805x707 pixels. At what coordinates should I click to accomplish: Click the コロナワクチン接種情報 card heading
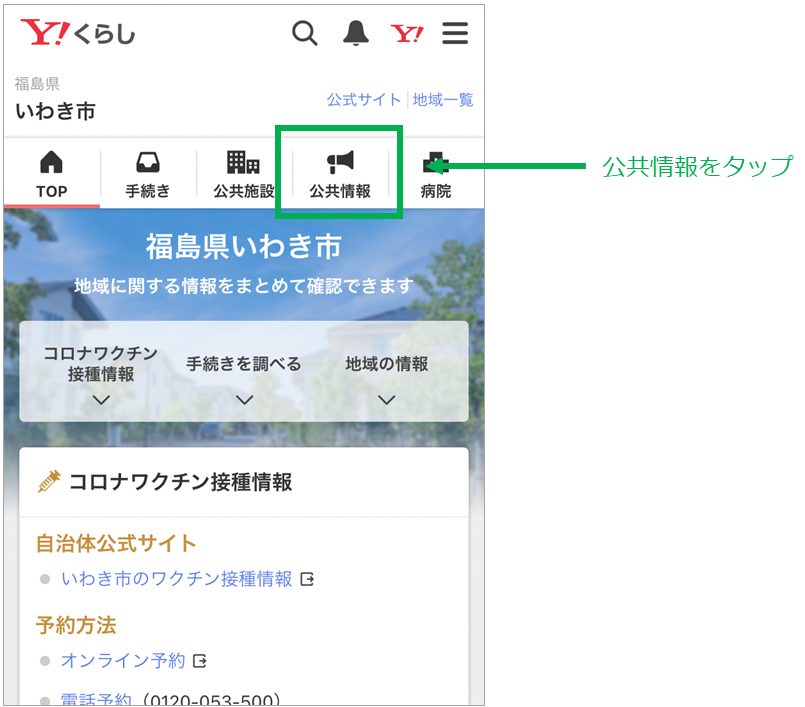[181, 482]
